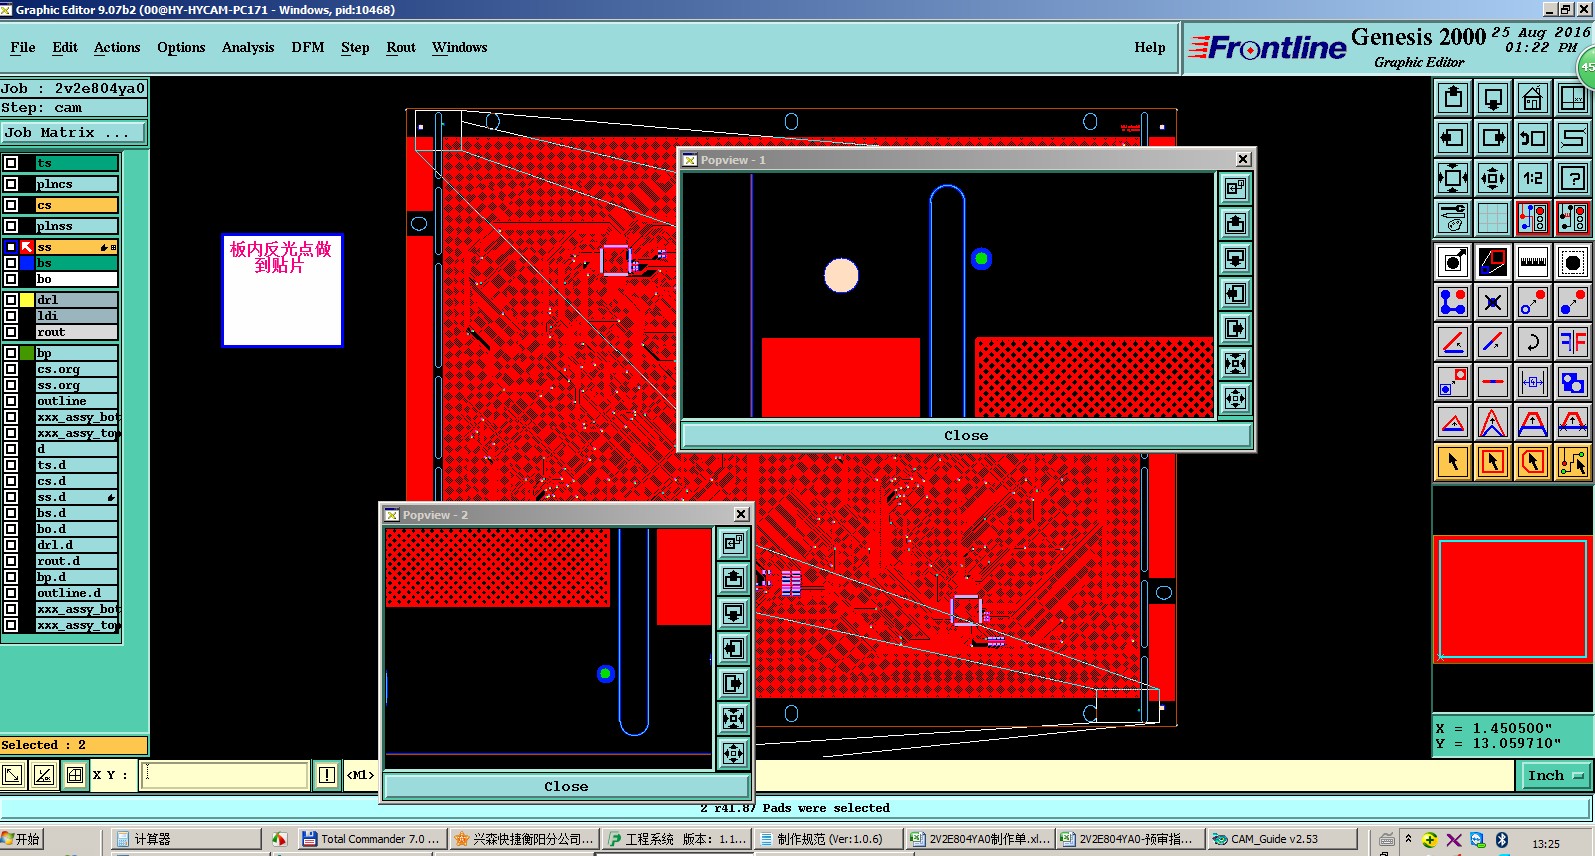This screenshot has width=1595, height=856.
Task: Click the green color swatch of bp layer
Action: (x=27, y=353)
